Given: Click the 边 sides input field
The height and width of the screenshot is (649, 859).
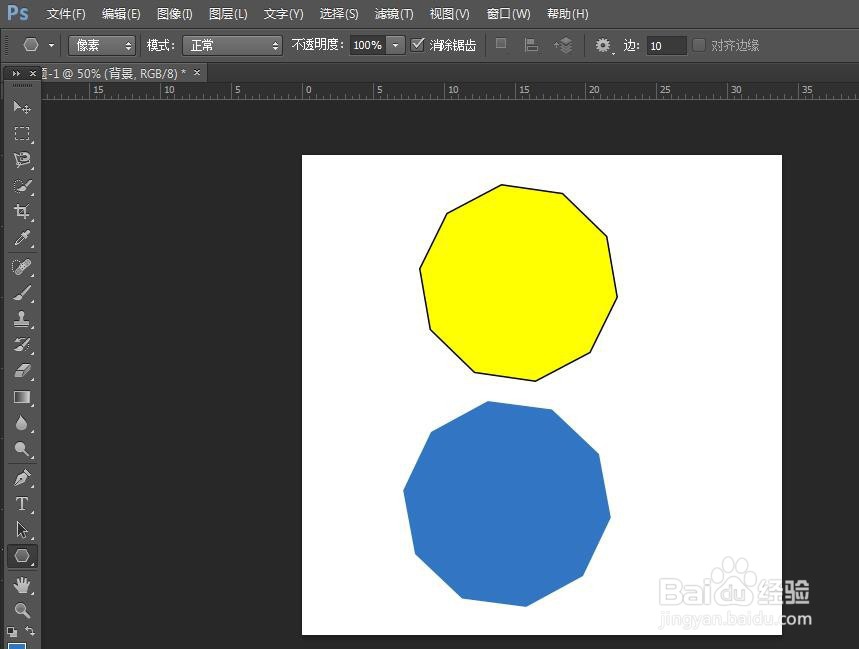Looking at the screenshot, I should coord(666,45).
